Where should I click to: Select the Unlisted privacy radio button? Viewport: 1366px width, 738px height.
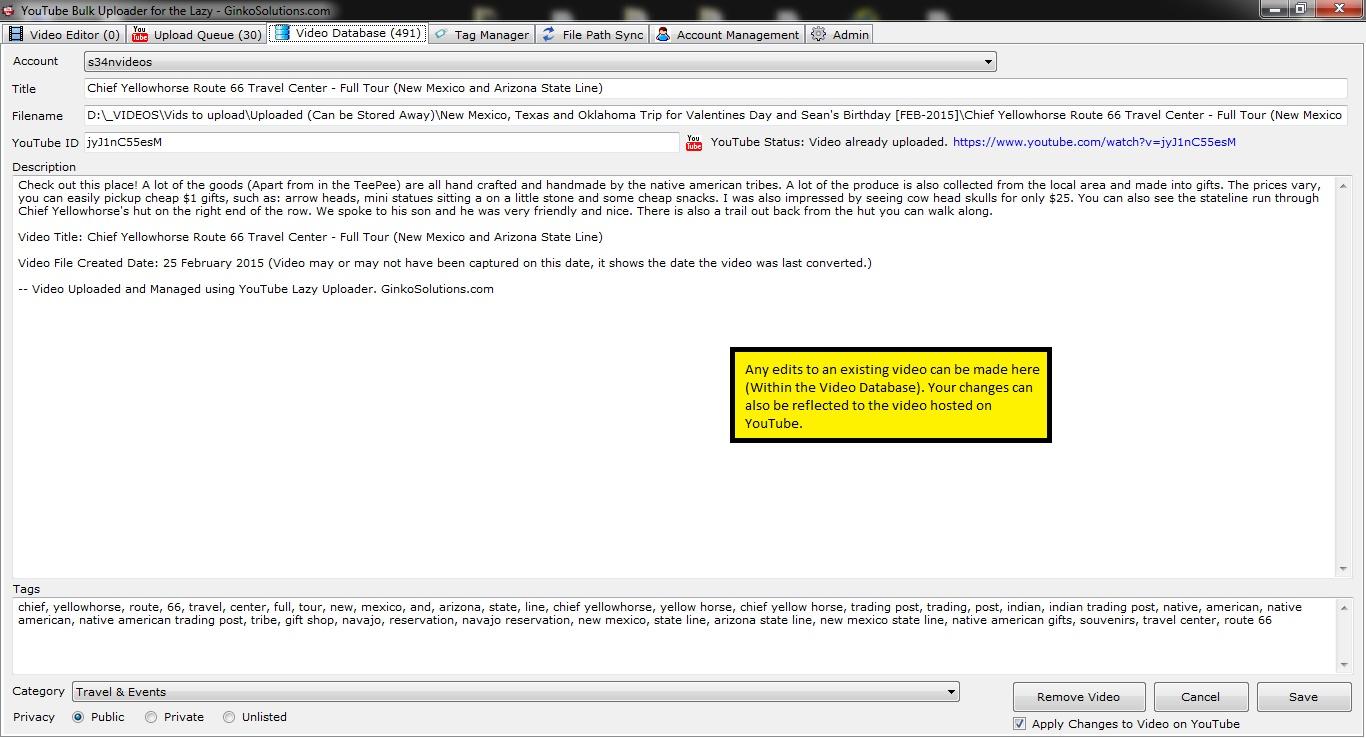click(x=229, y=717)
